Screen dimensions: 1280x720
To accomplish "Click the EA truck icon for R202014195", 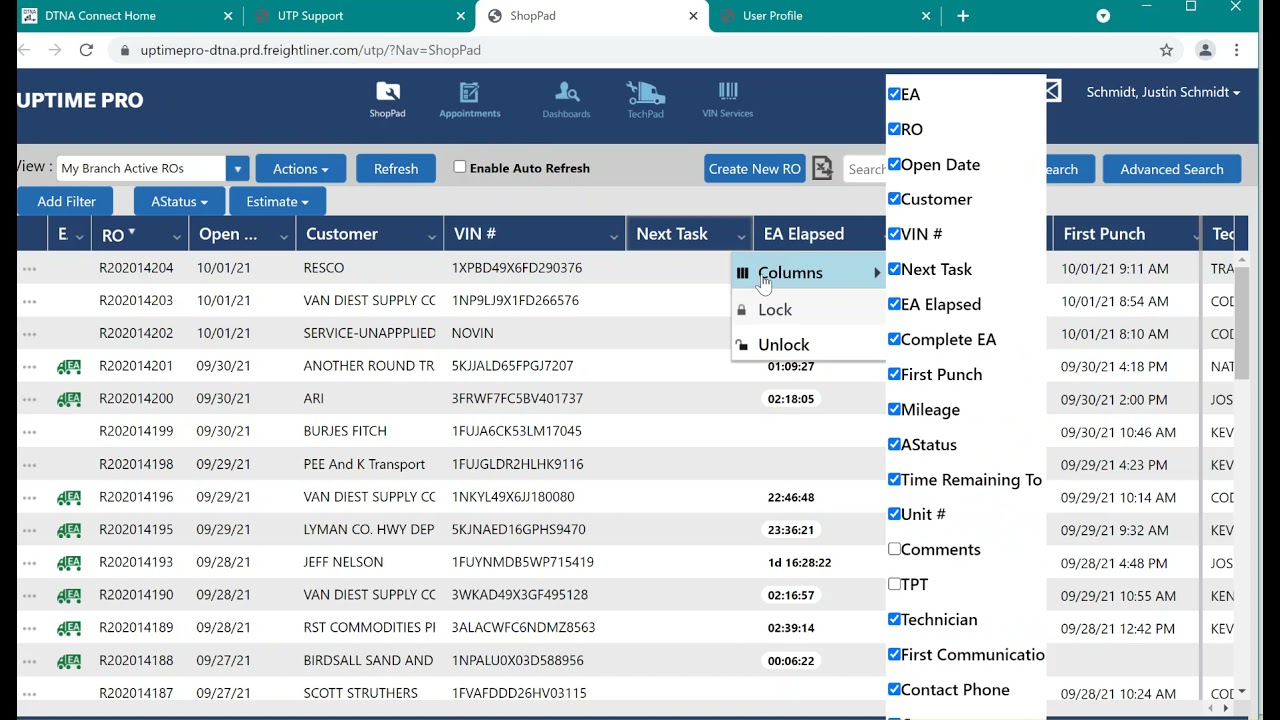I will pyautogui.click(x=69, y=531).
